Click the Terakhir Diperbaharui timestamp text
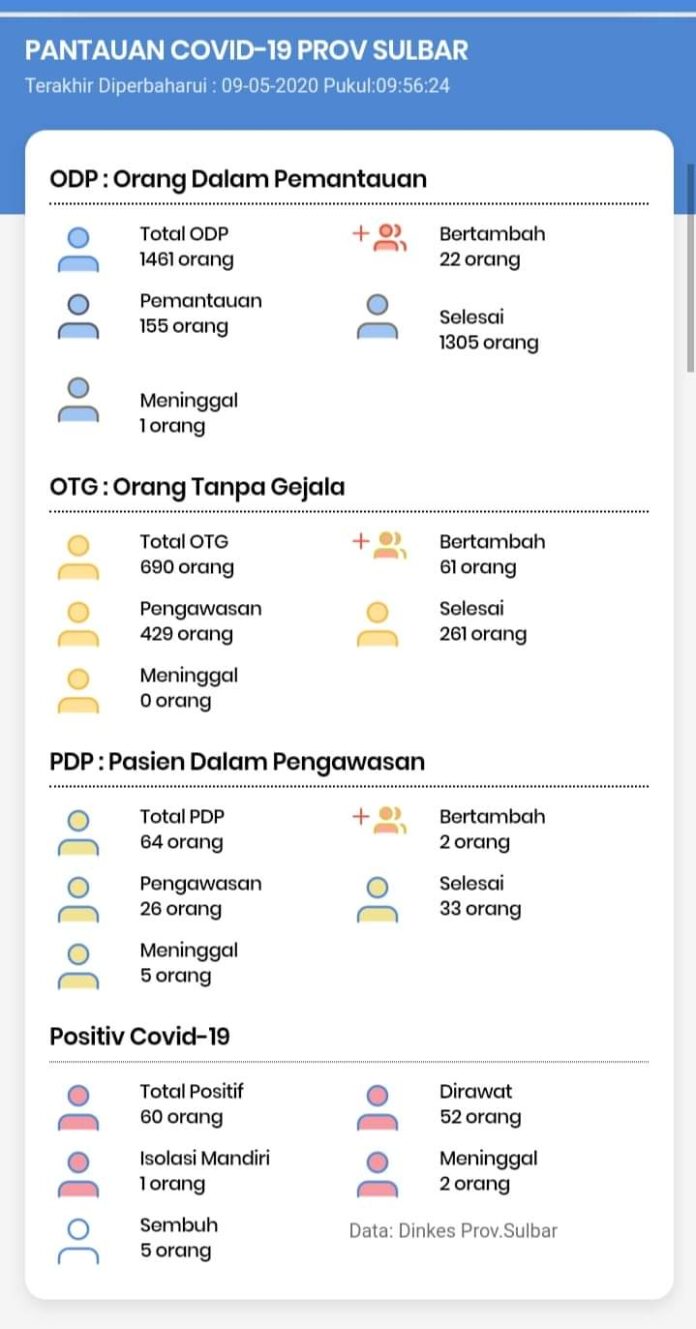Image resolution: width=696 pixels, height=1329 pixels. (x=237, y=86)
